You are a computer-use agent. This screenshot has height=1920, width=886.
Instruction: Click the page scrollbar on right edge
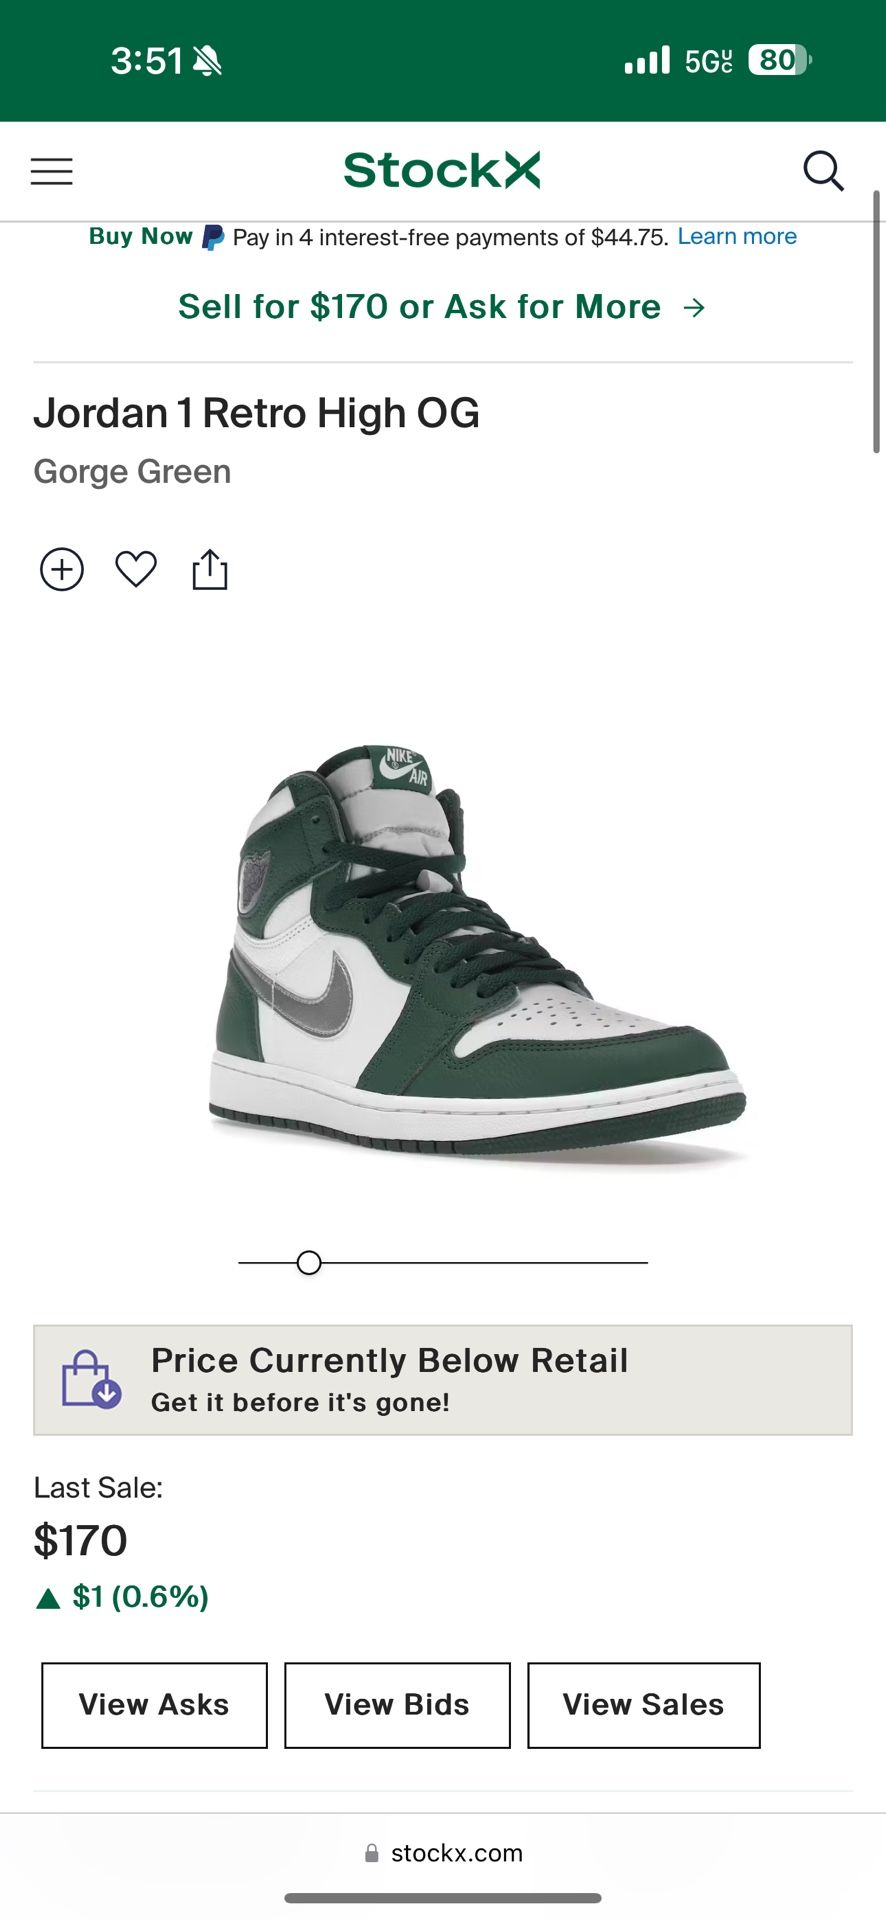[x=876, y=320]
